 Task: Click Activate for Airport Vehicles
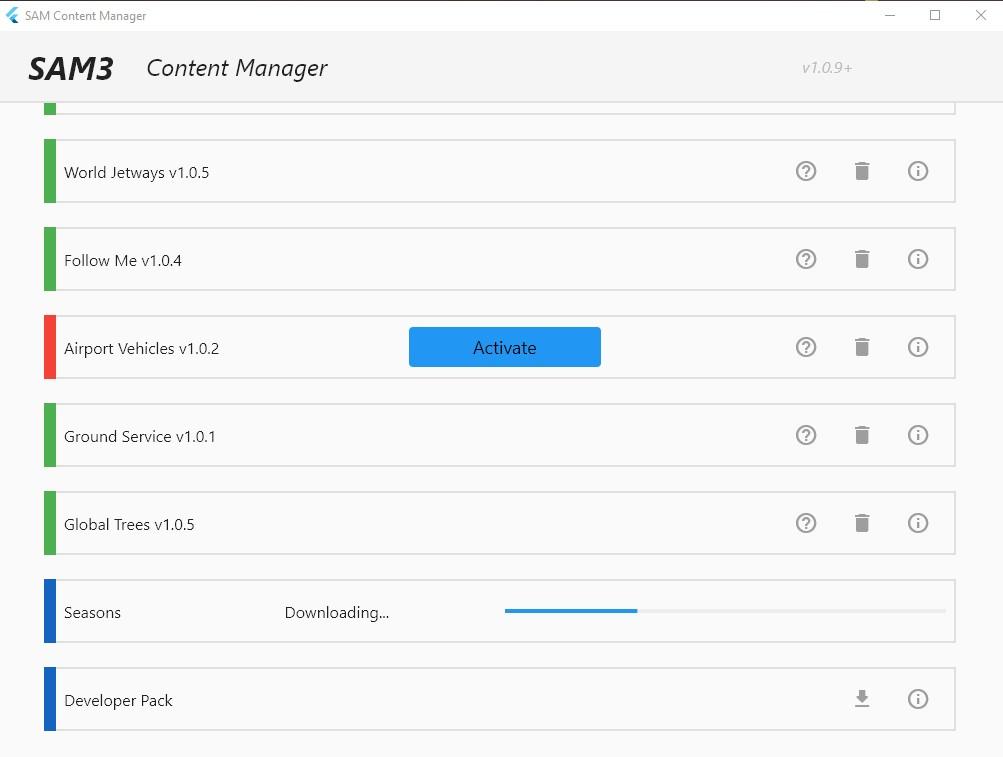pyautogui.click(x=504, y=347)
